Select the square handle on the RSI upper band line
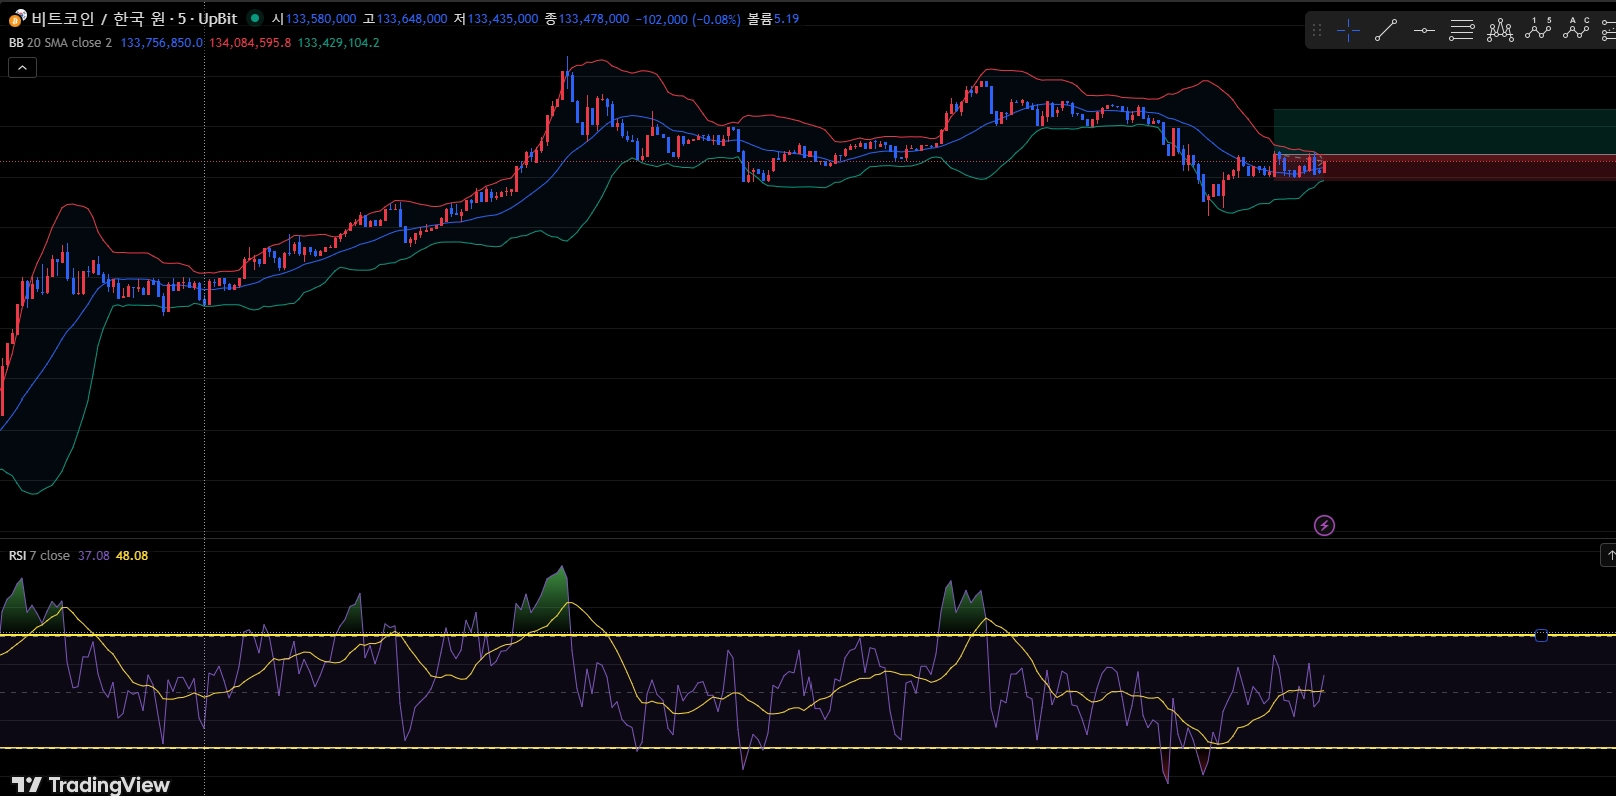Image resolution: width=1616 pixels, height=796 pixels. (1541, 635)
